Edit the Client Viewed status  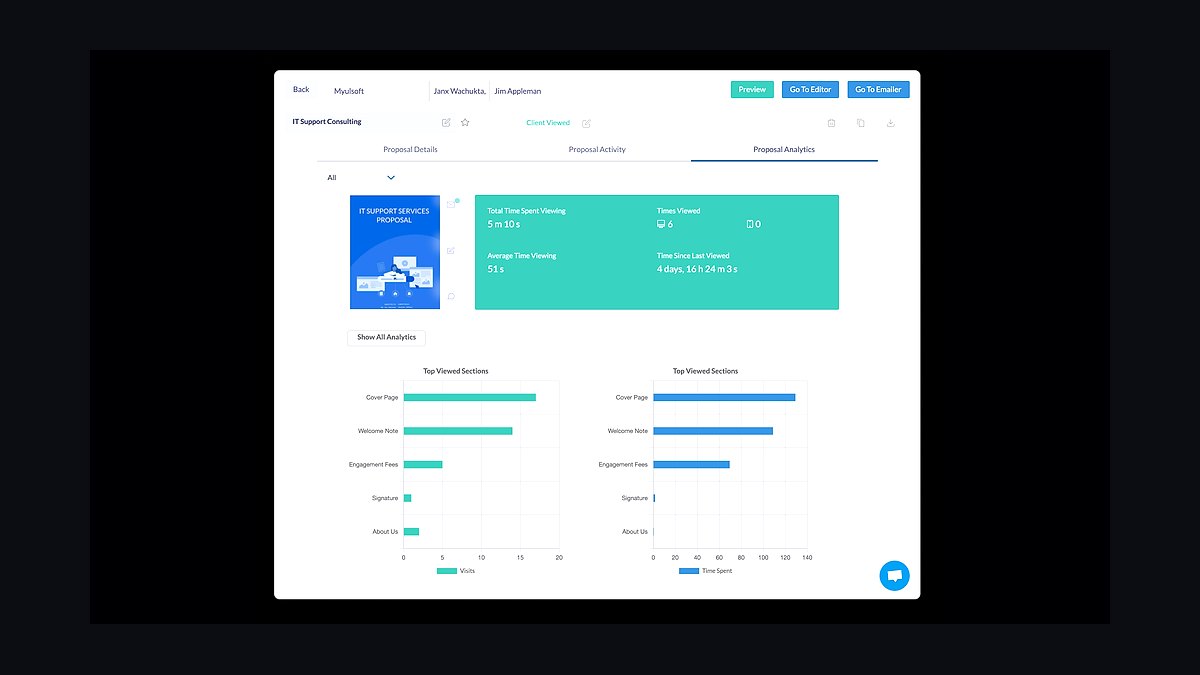(586, 123)
